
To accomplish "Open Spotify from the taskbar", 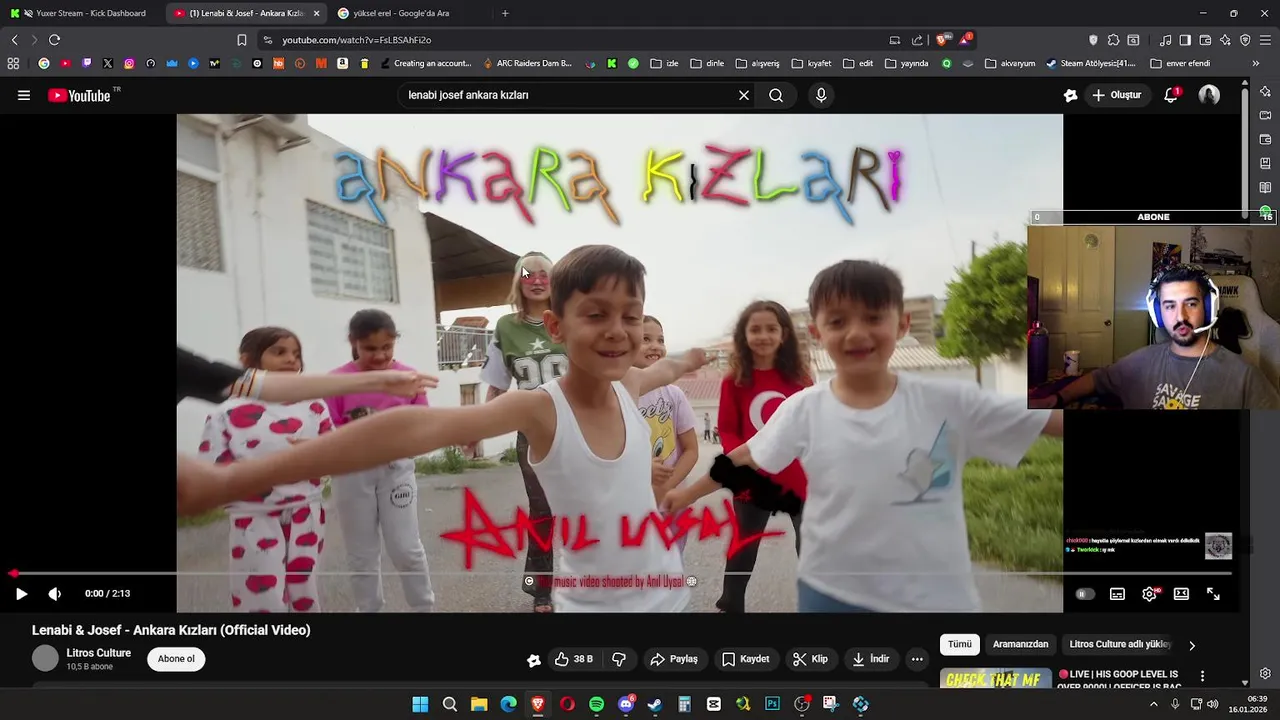I will (596, 704).
